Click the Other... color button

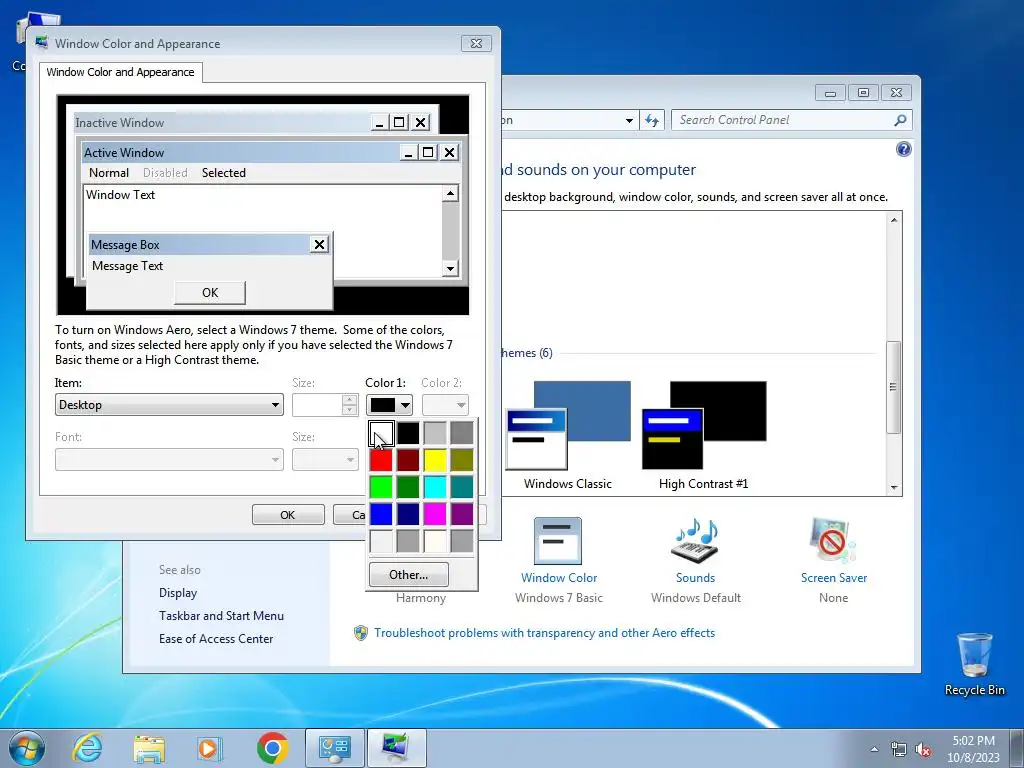coord(409,575)
